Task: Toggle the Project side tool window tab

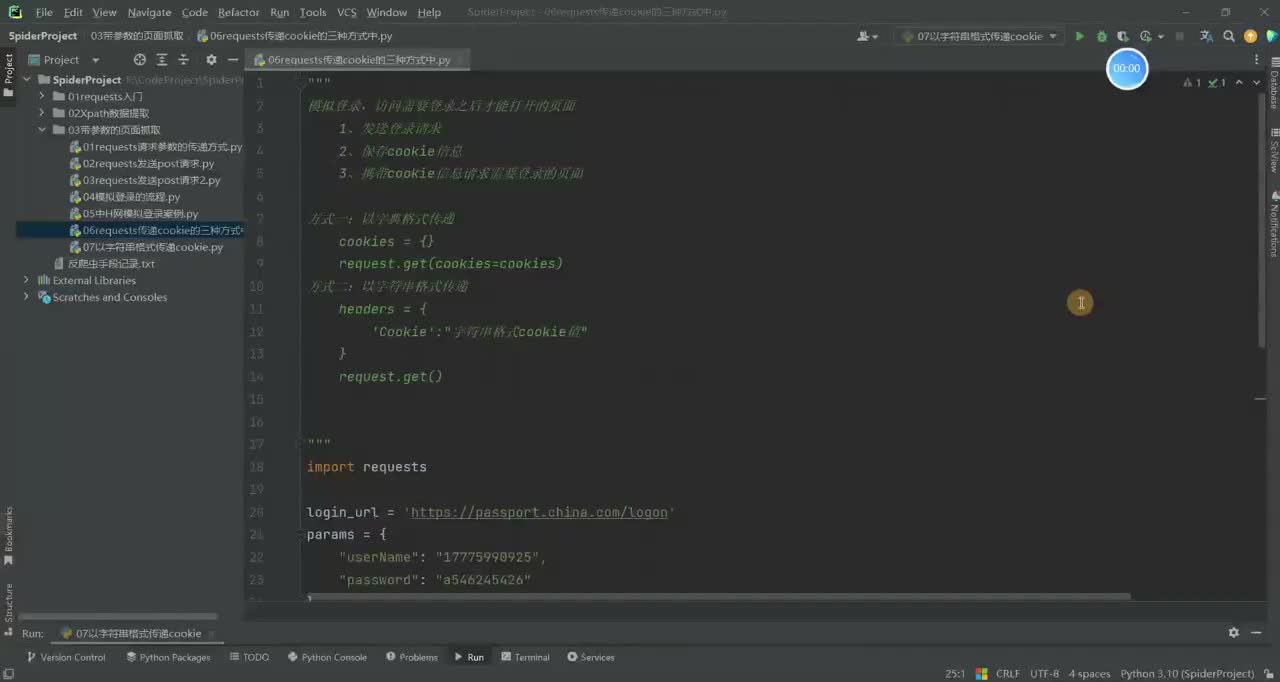Action: [8, 75]
